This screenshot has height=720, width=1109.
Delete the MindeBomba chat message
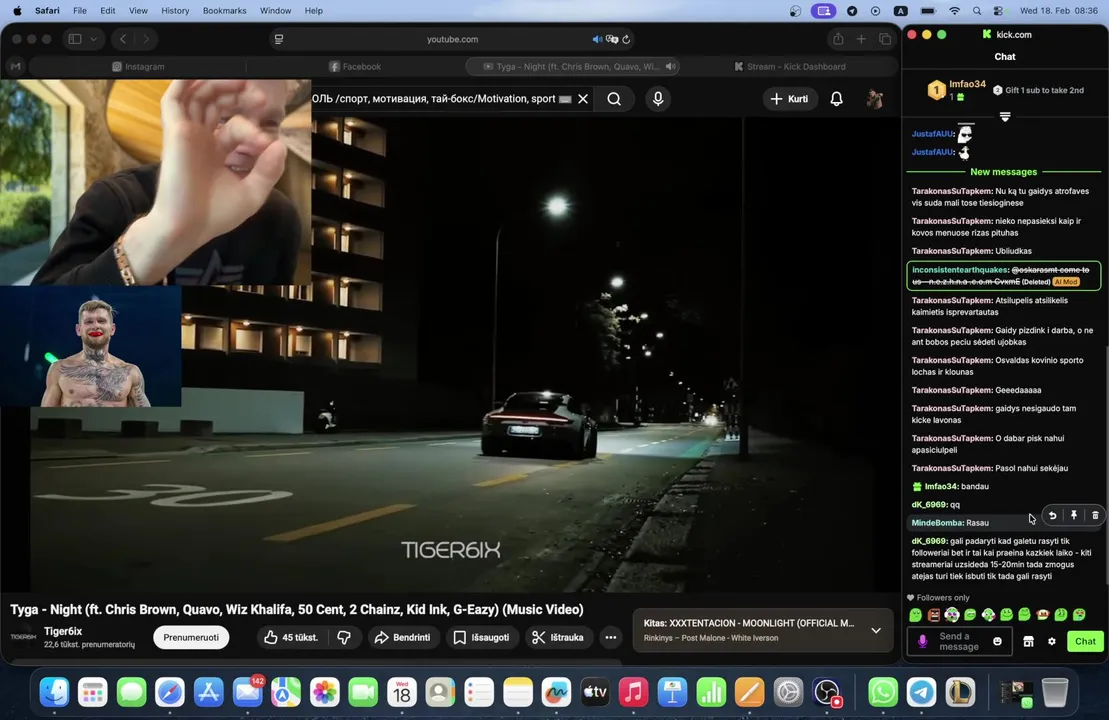(1095, 516)
